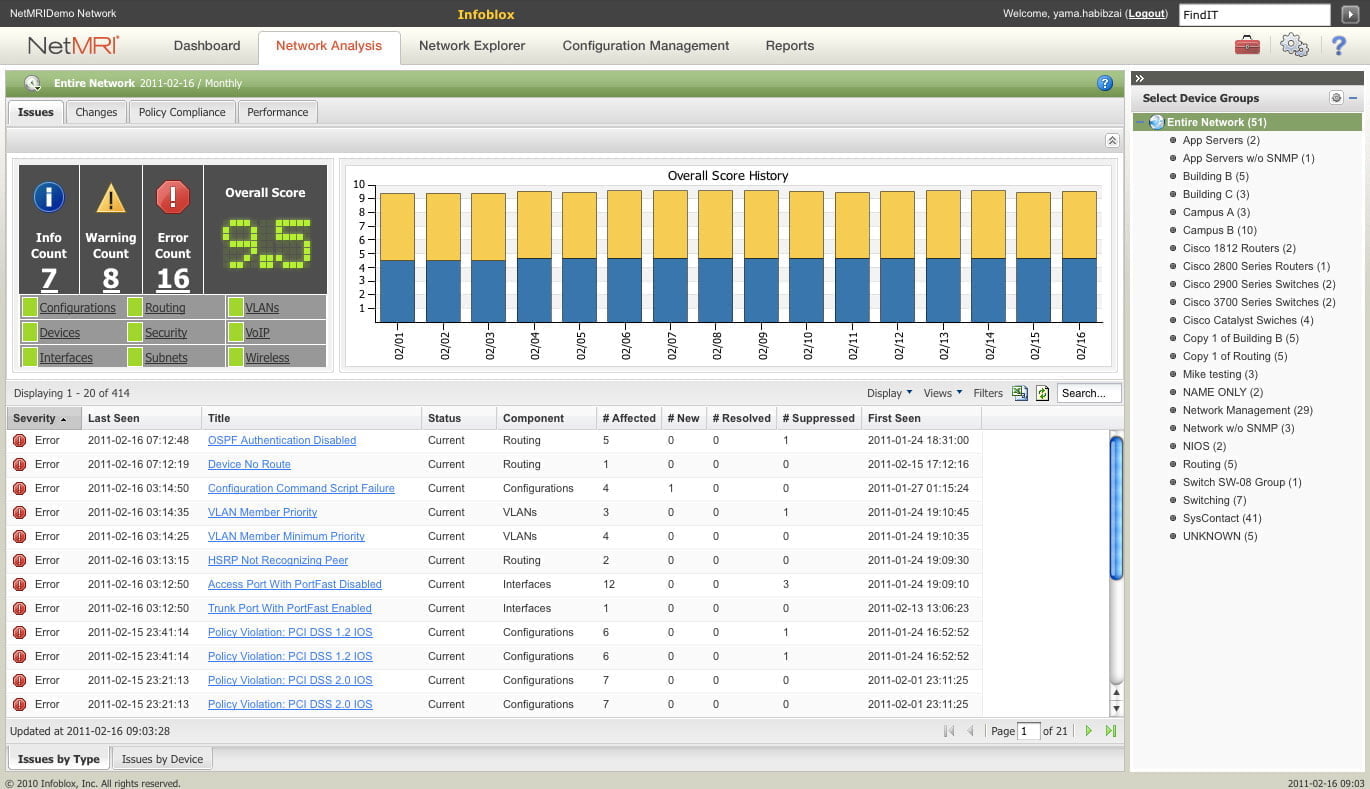Screen dimensions: 1370x789
Task: Collapse the summary section chevron
Action: click(x=1111, y=141)
